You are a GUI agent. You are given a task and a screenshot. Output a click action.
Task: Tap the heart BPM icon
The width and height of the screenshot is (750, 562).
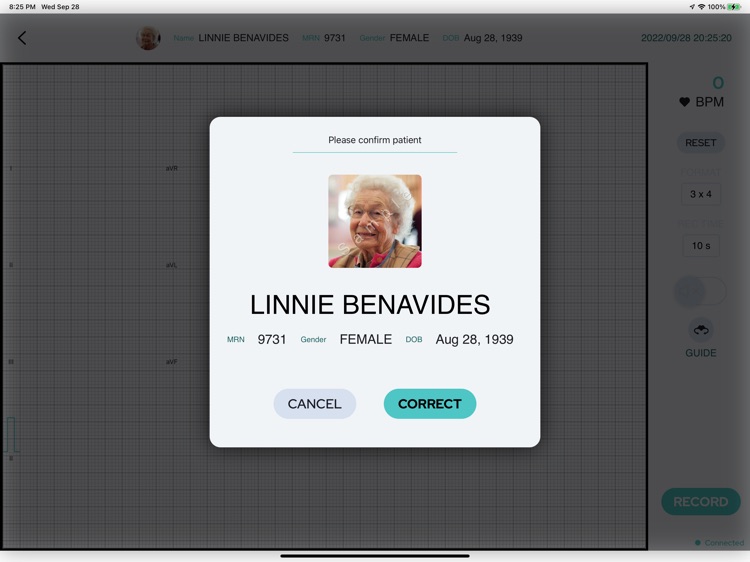(x=684, y=102)
